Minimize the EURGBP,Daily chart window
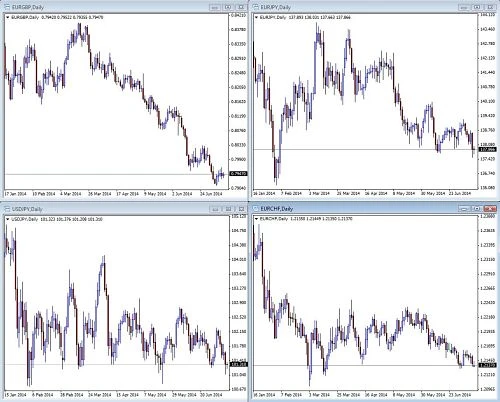The height and width of the screenshot is (402, 500). 215,7
